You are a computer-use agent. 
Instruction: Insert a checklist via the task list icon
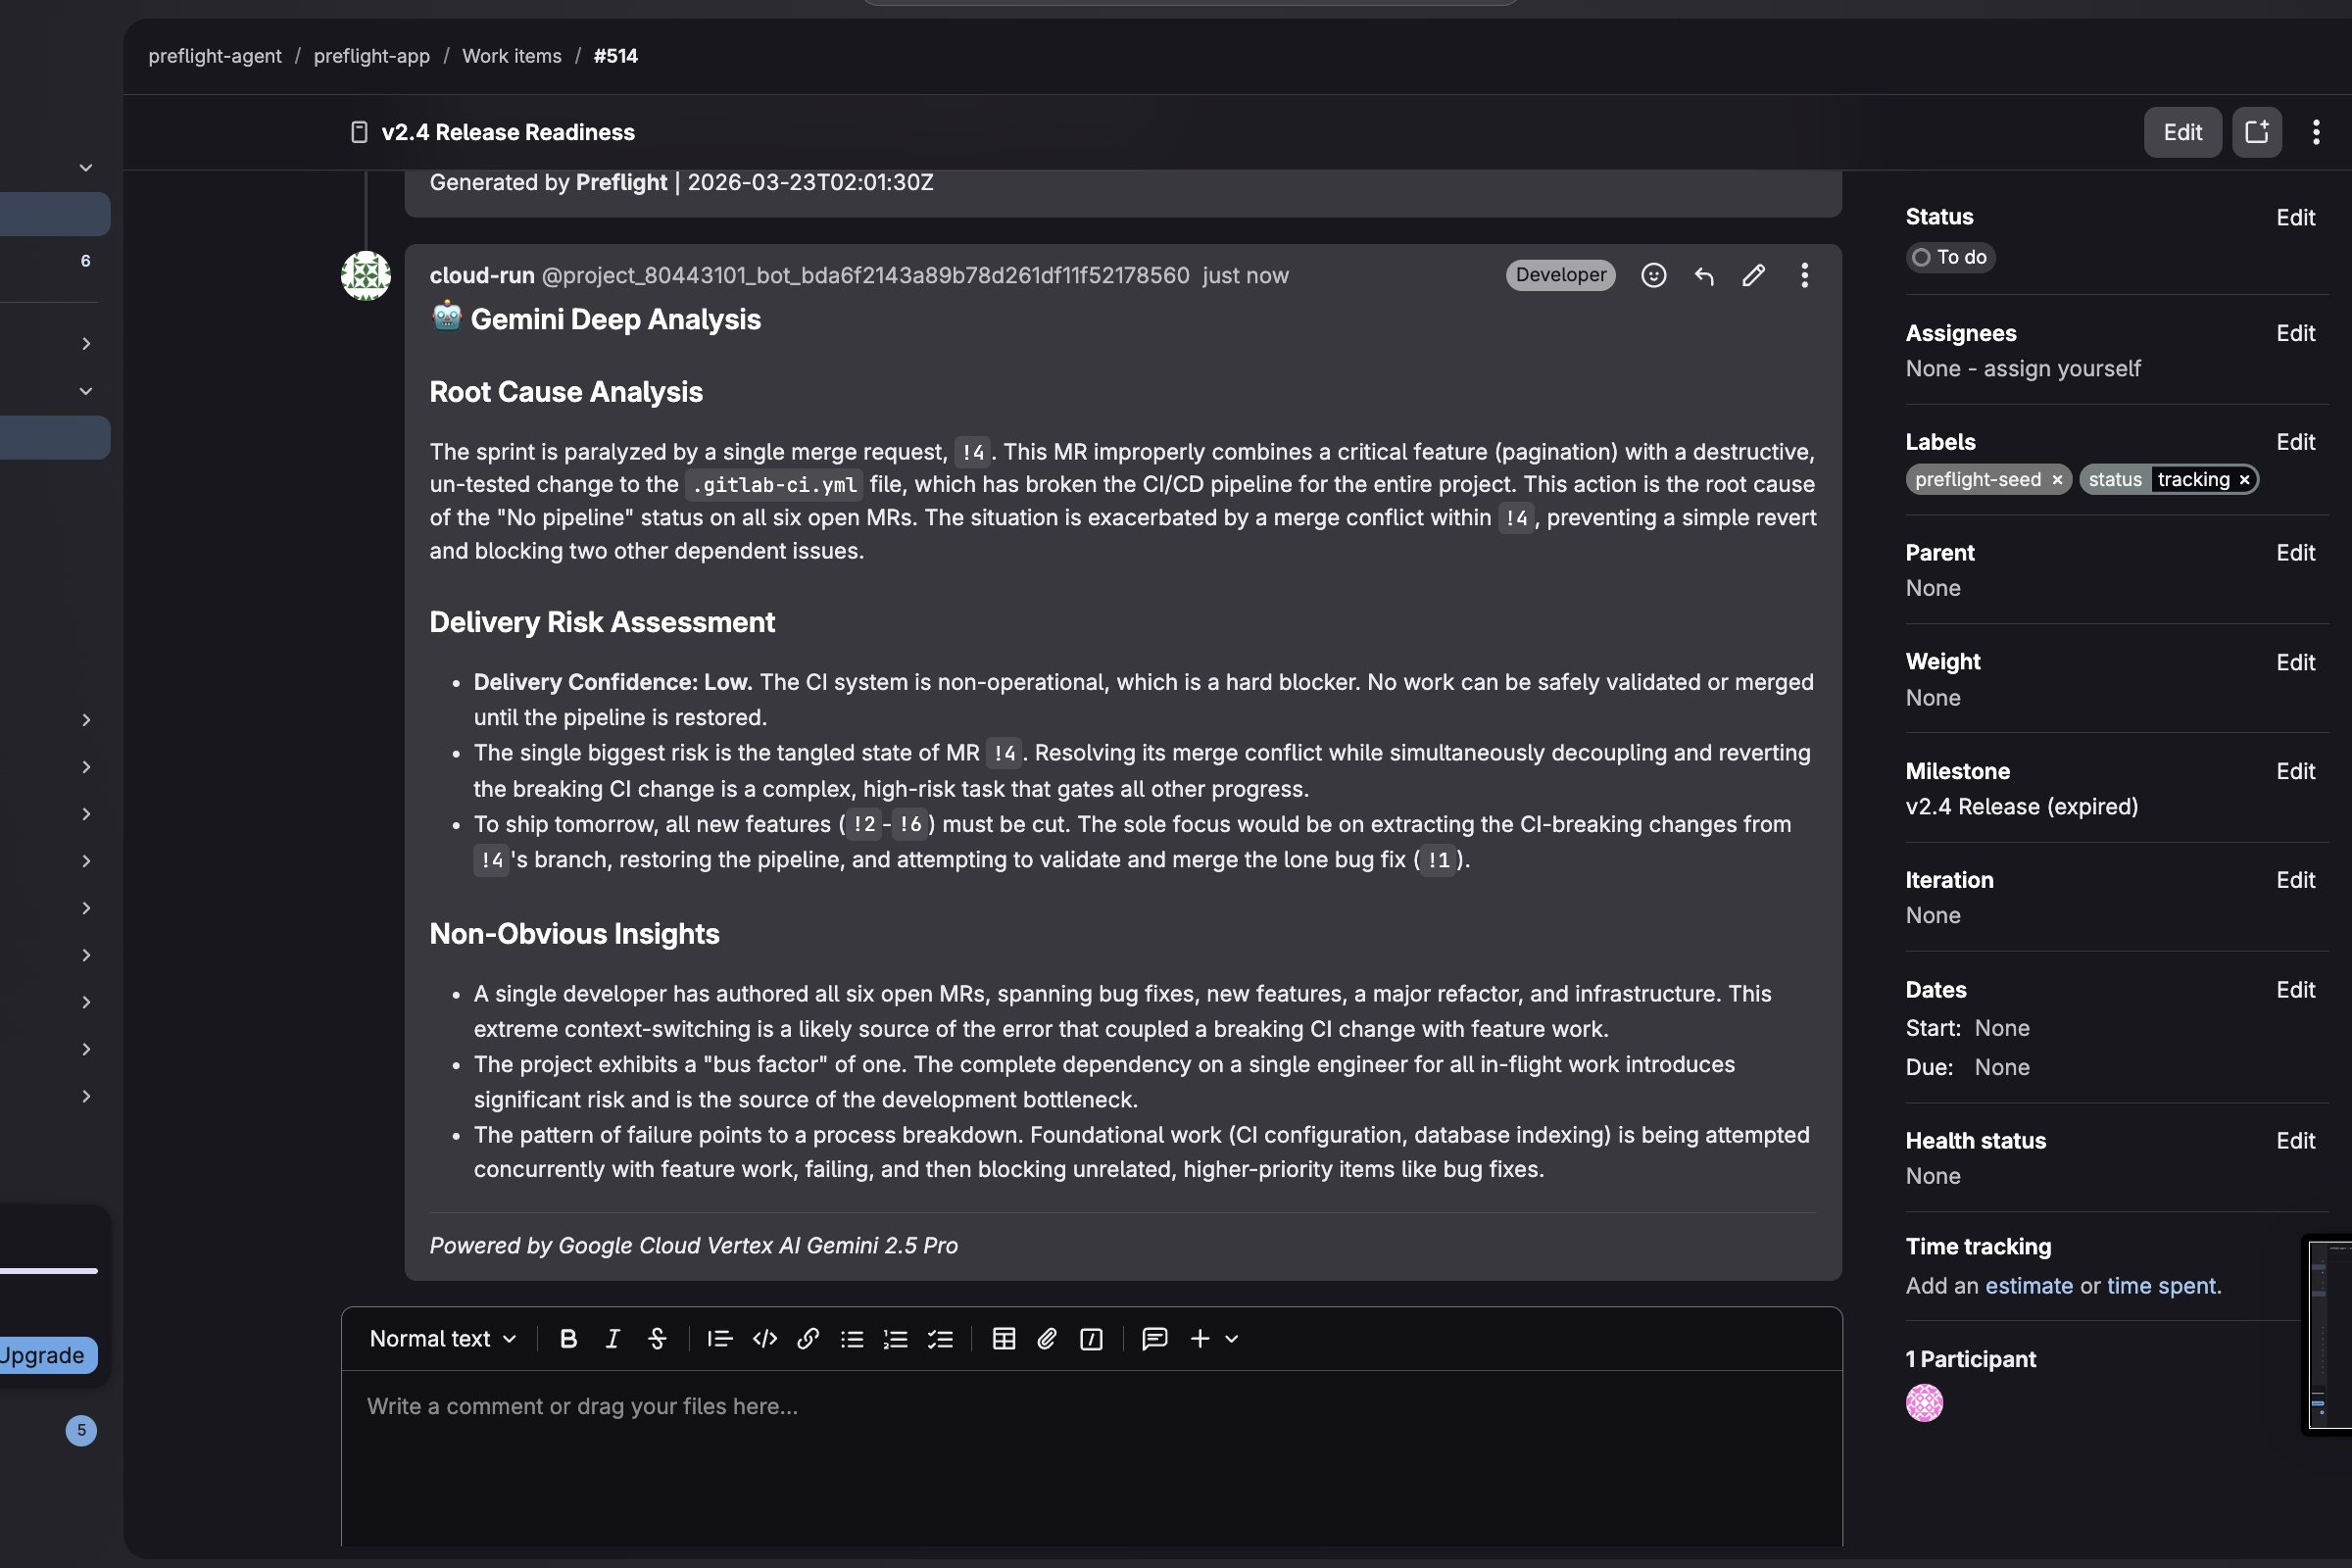pyautogui.click(x=940, y=1339)
